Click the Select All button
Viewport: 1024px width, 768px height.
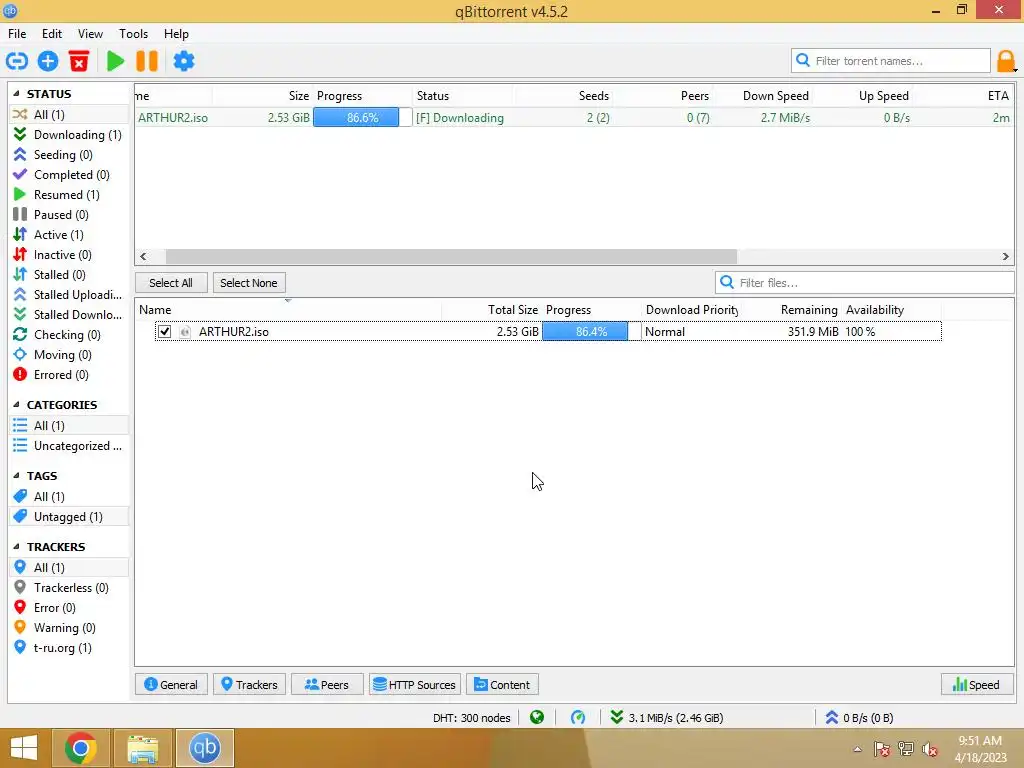tap(171, 283)
